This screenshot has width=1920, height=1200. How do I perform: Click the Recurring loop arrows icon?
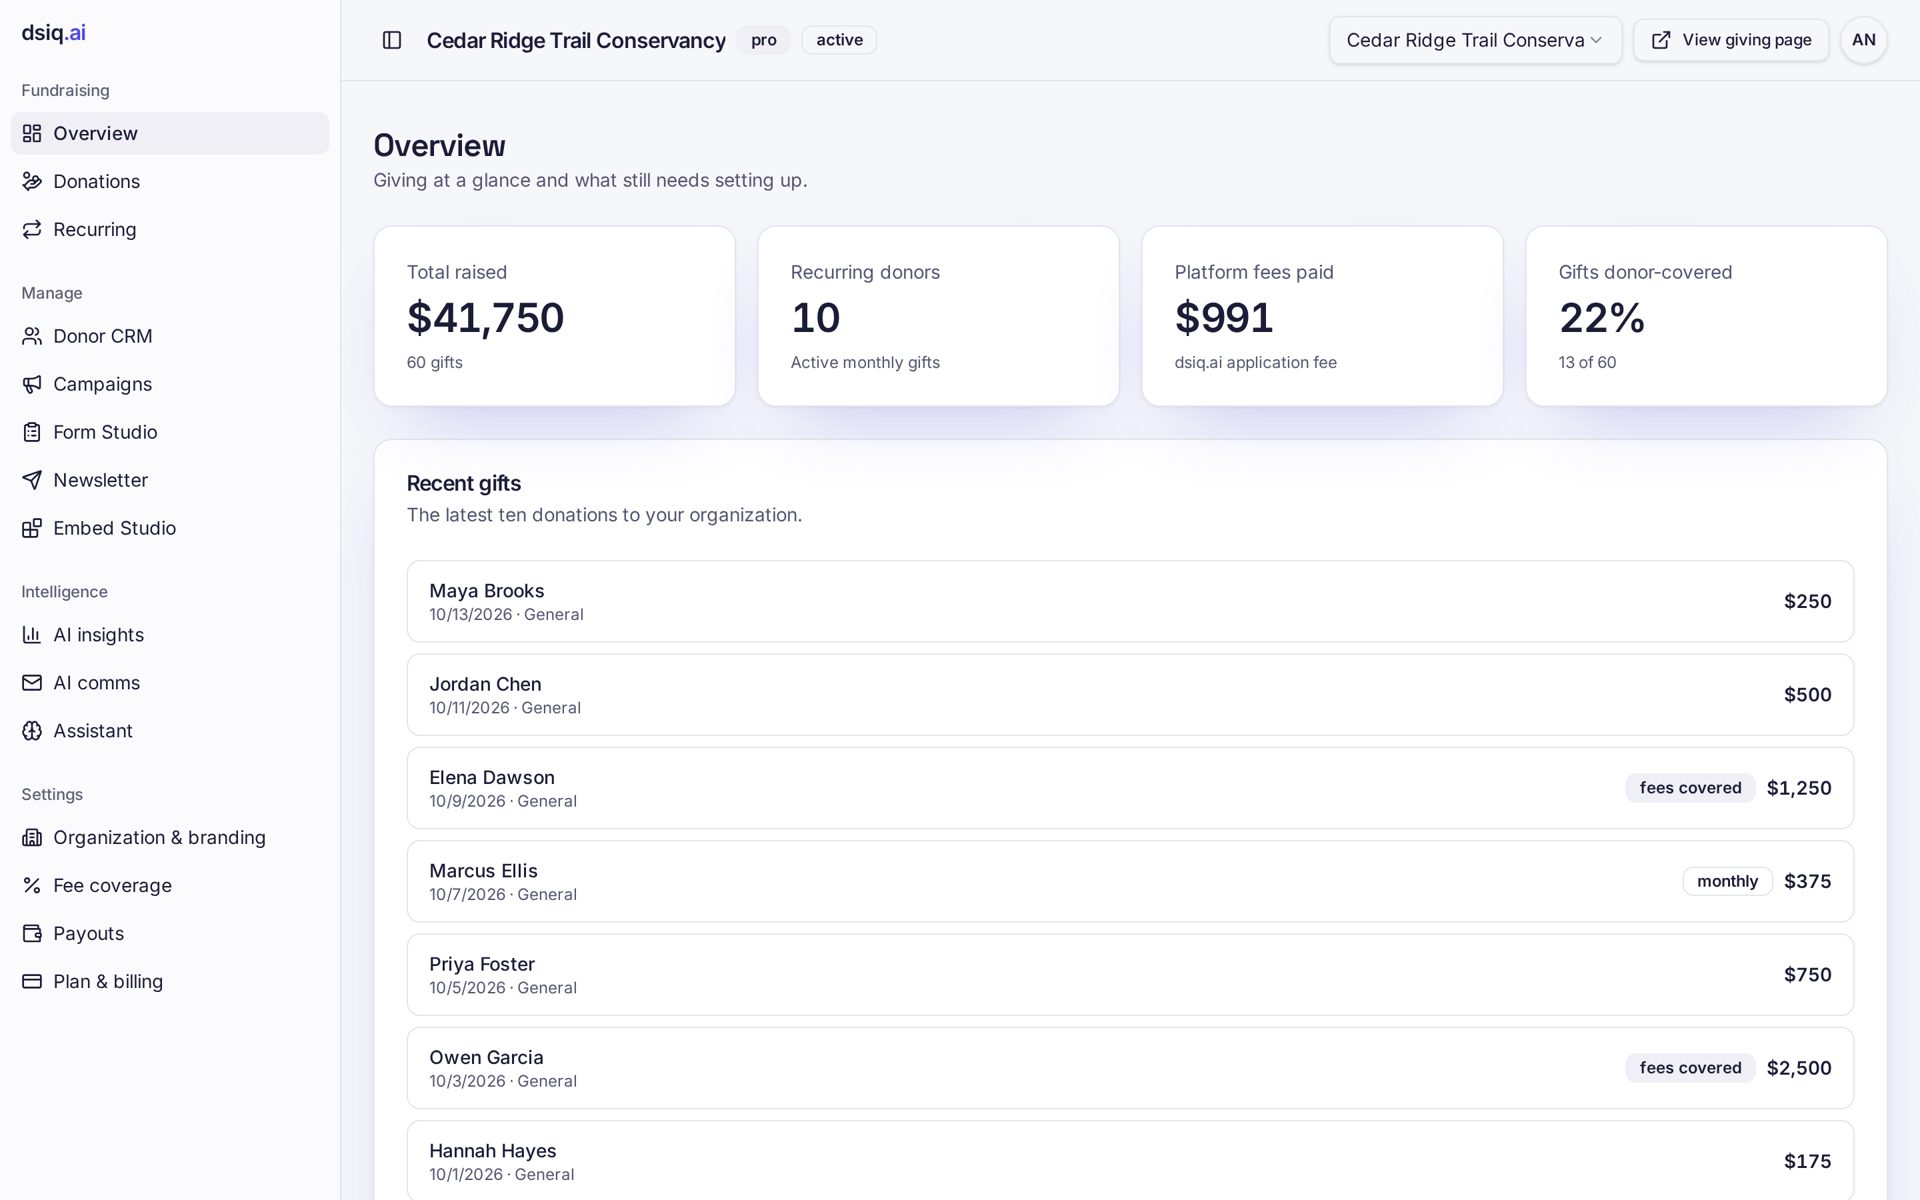(32, 229)
